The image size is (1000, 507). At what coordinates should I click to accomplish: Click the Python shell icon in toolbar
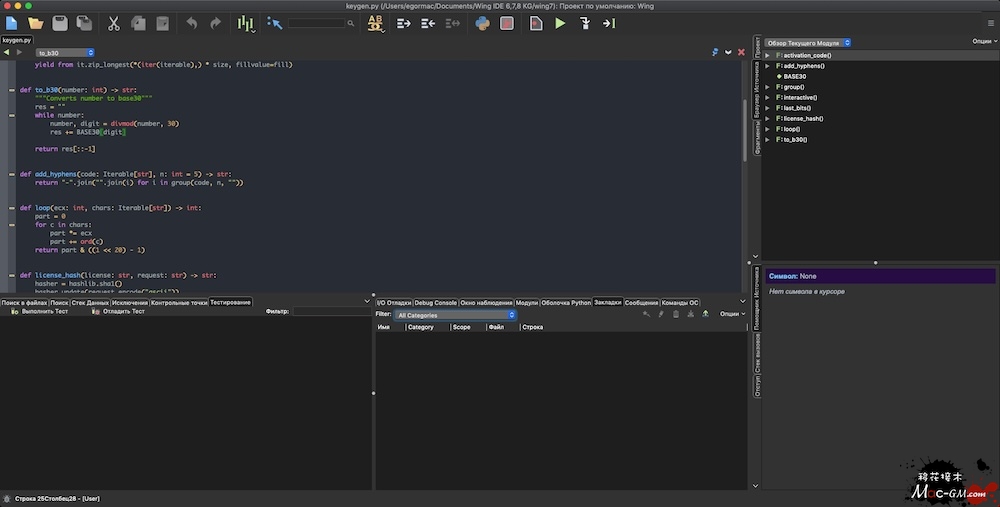(x=482, y=23)
